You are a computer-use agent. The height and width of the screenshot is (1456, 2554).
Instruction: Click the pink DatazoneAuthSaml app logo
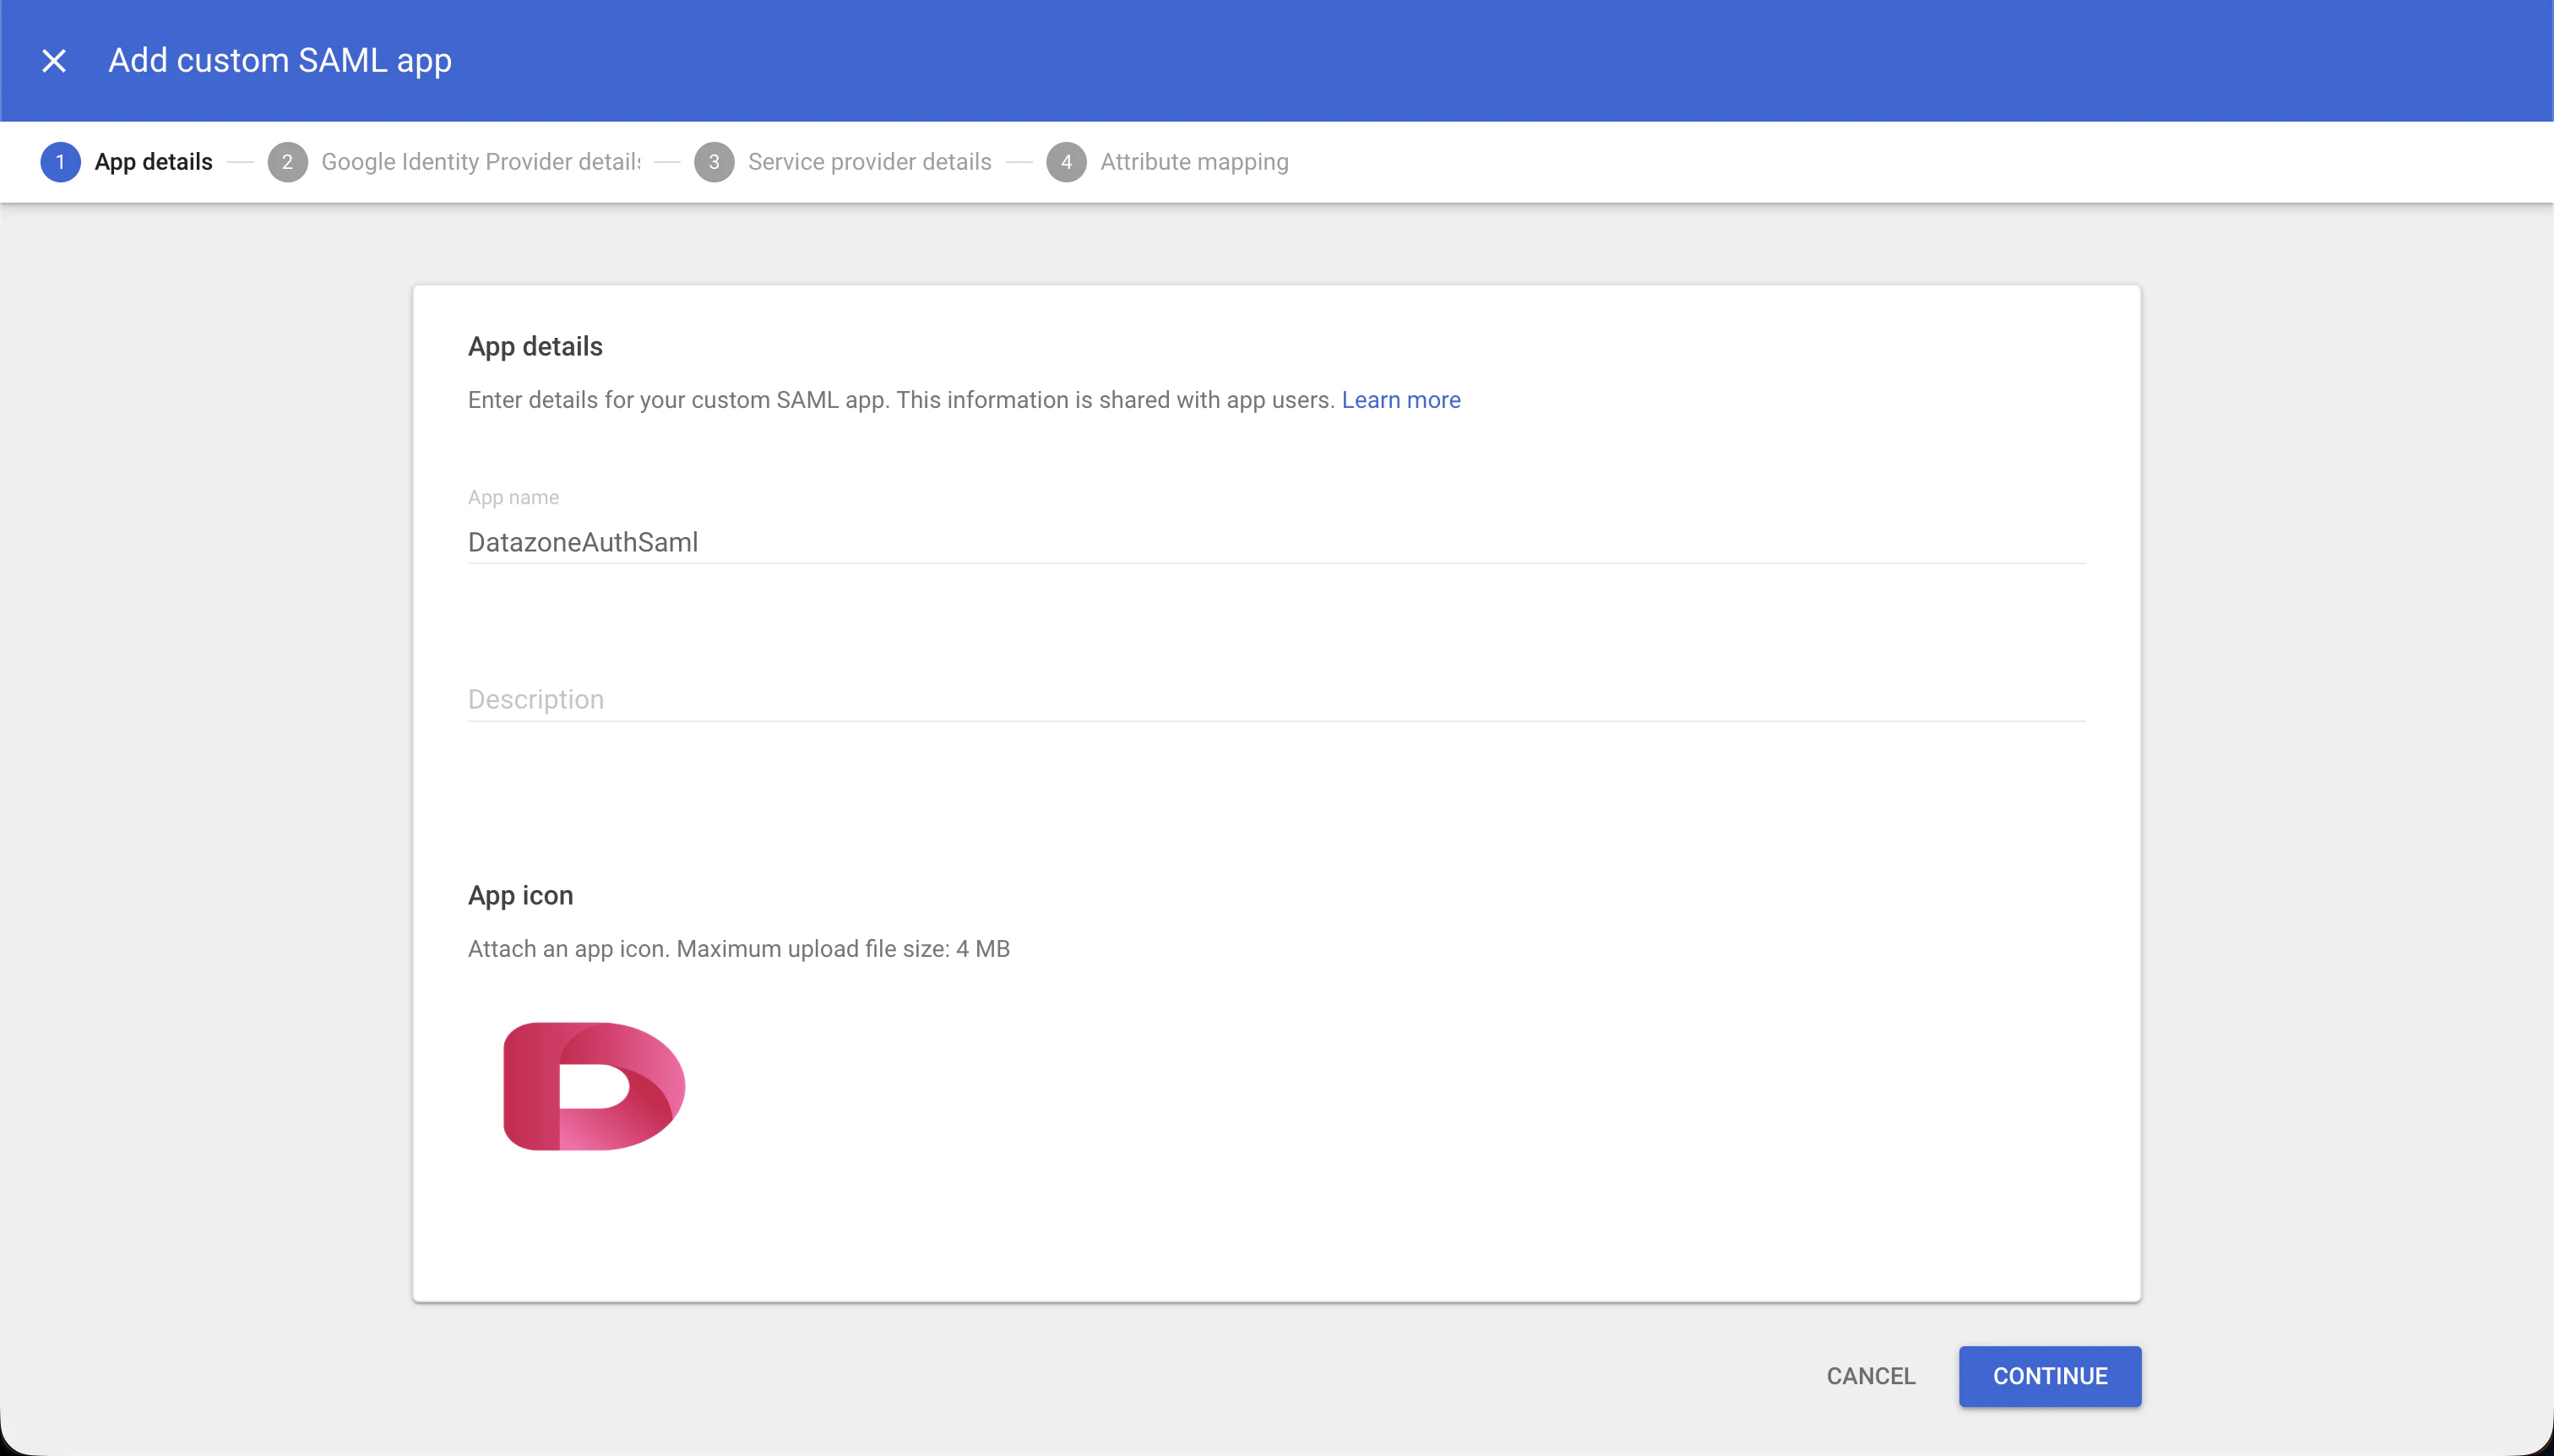(x=592, y=1086)
